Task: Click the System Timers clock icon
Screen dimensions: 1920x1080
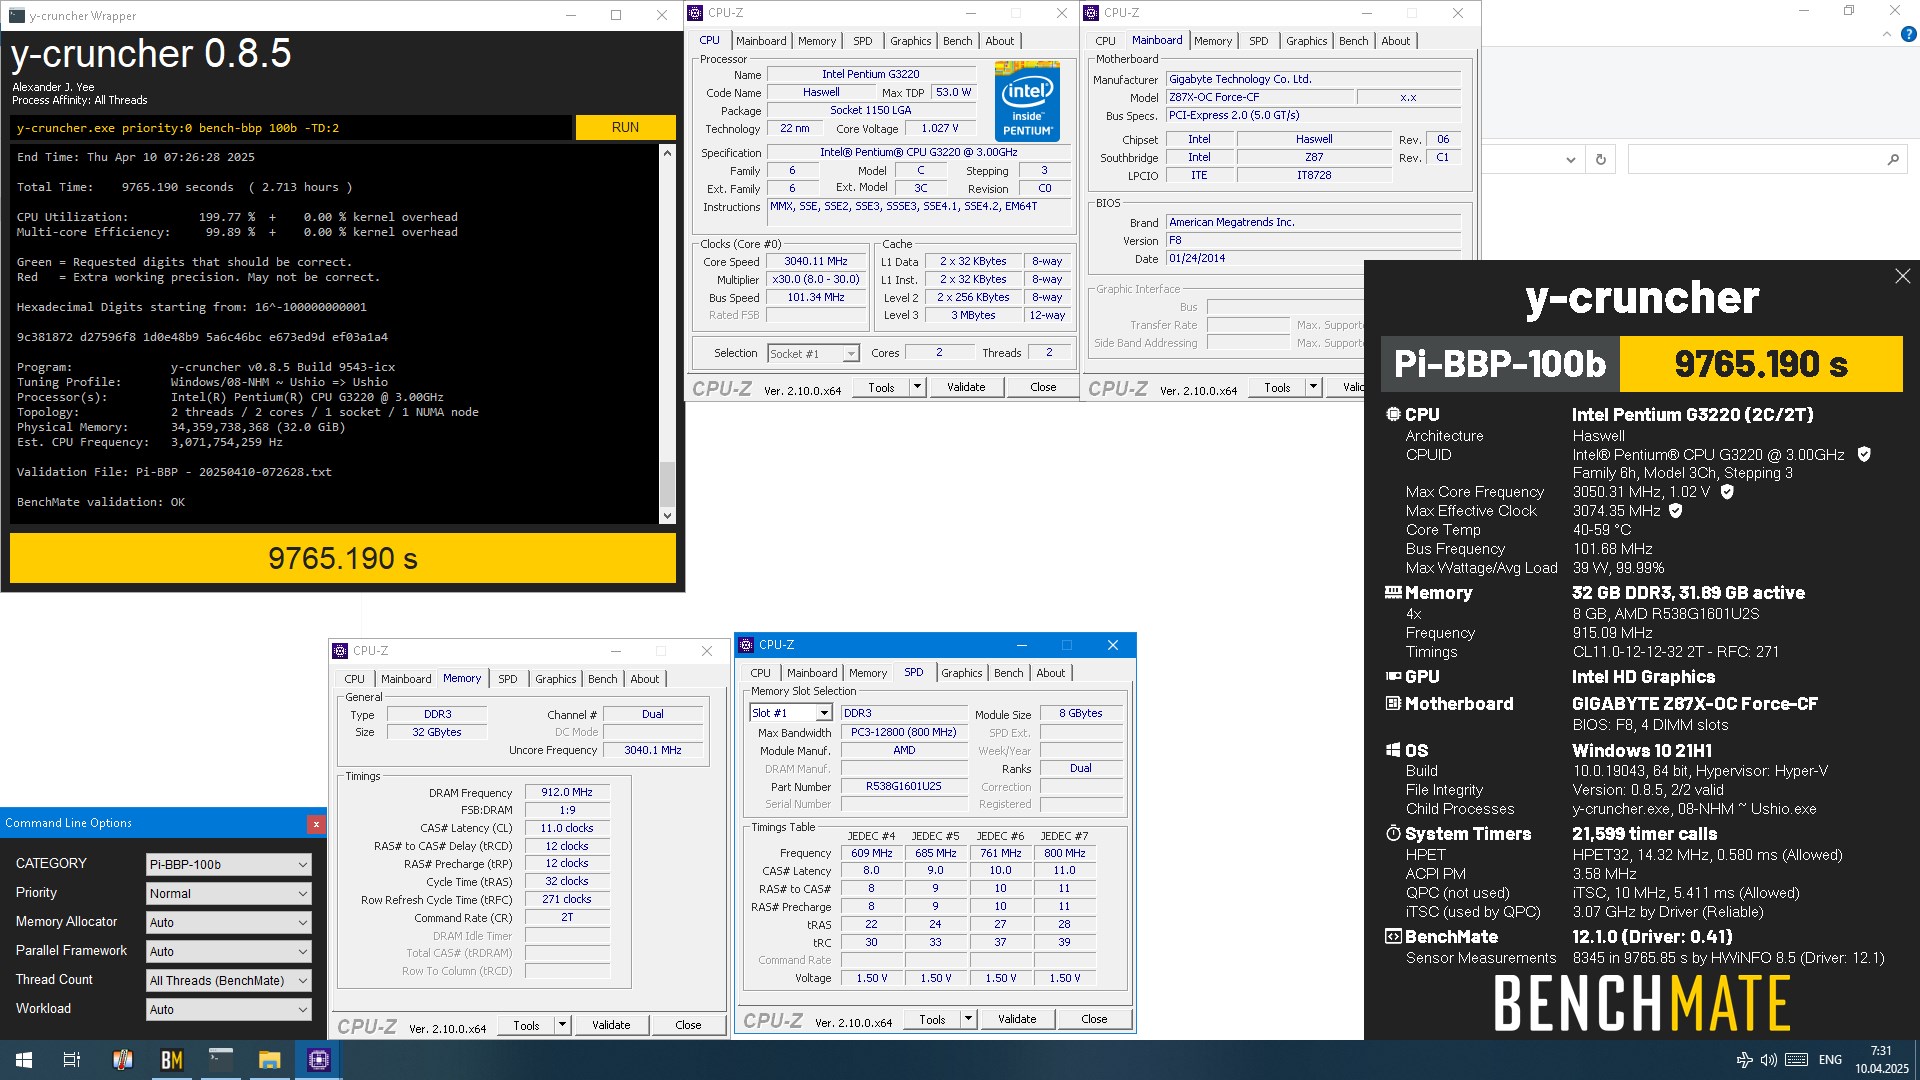Action: 1393,833
